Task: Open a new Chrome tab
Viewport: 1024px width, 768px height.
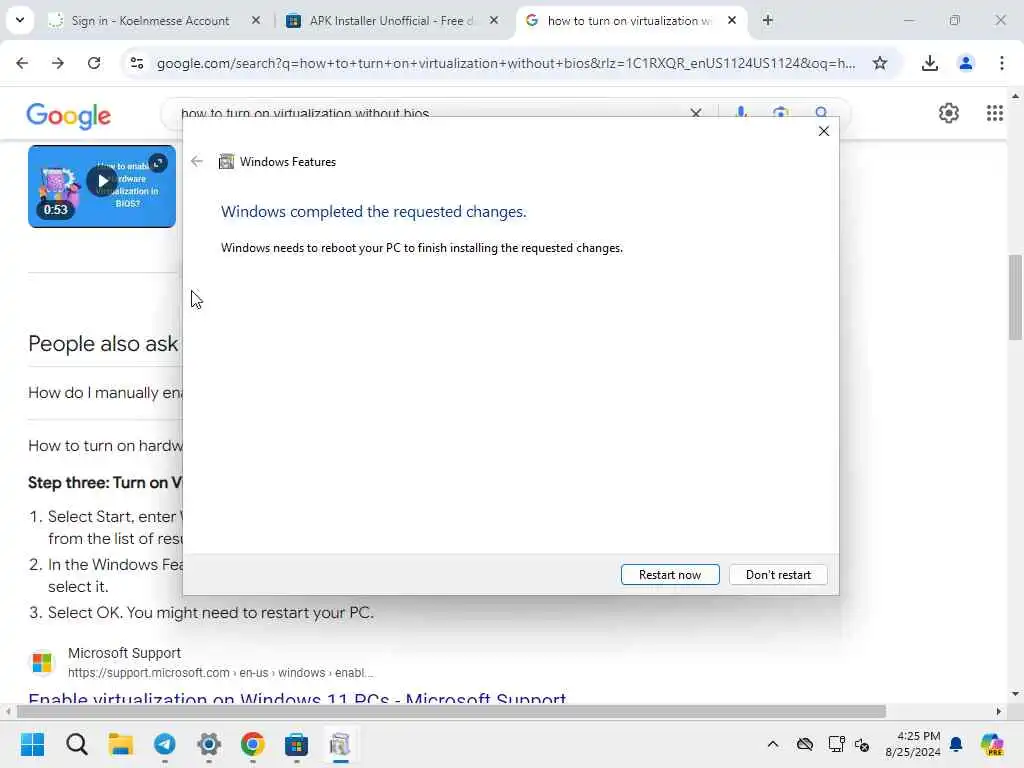Action: tap(767, 21)
